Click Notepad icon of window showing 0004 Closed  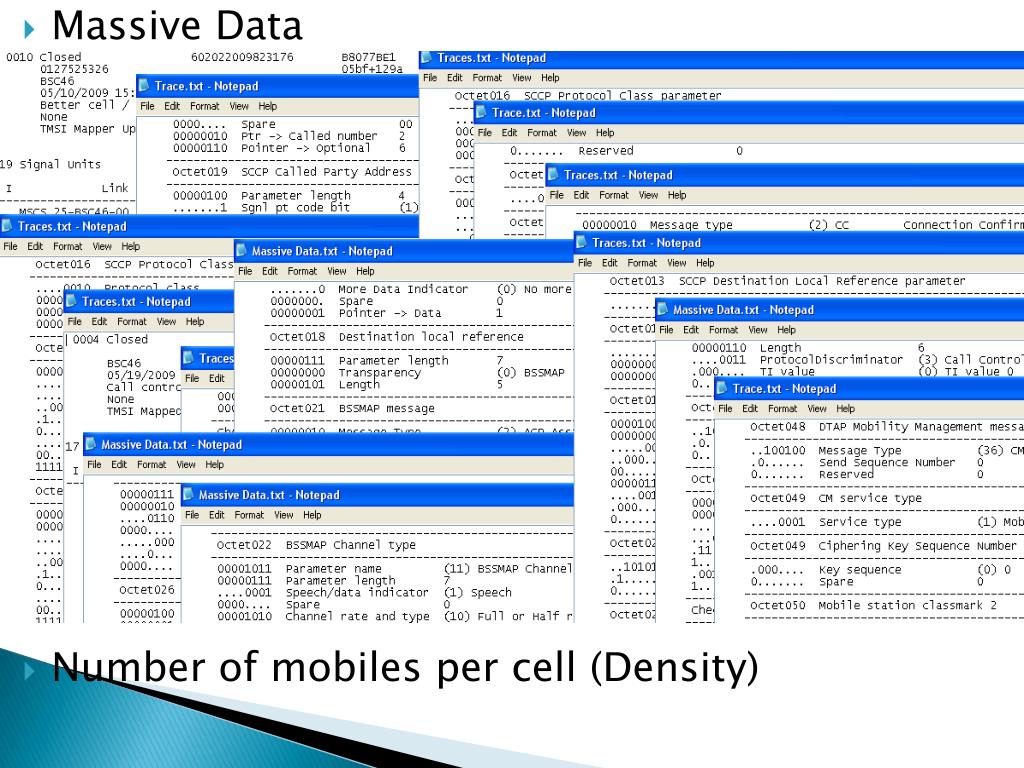point(72,302)
